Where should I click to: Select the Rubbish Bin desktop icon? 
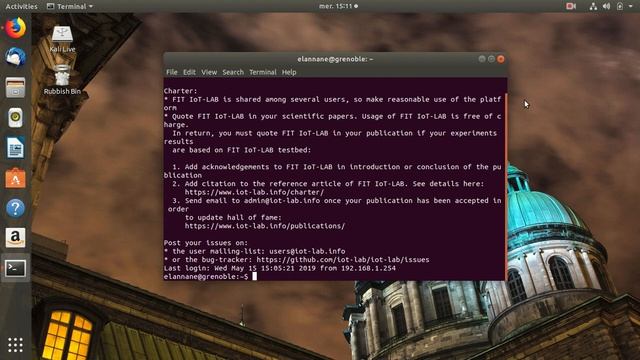[62, 80]
